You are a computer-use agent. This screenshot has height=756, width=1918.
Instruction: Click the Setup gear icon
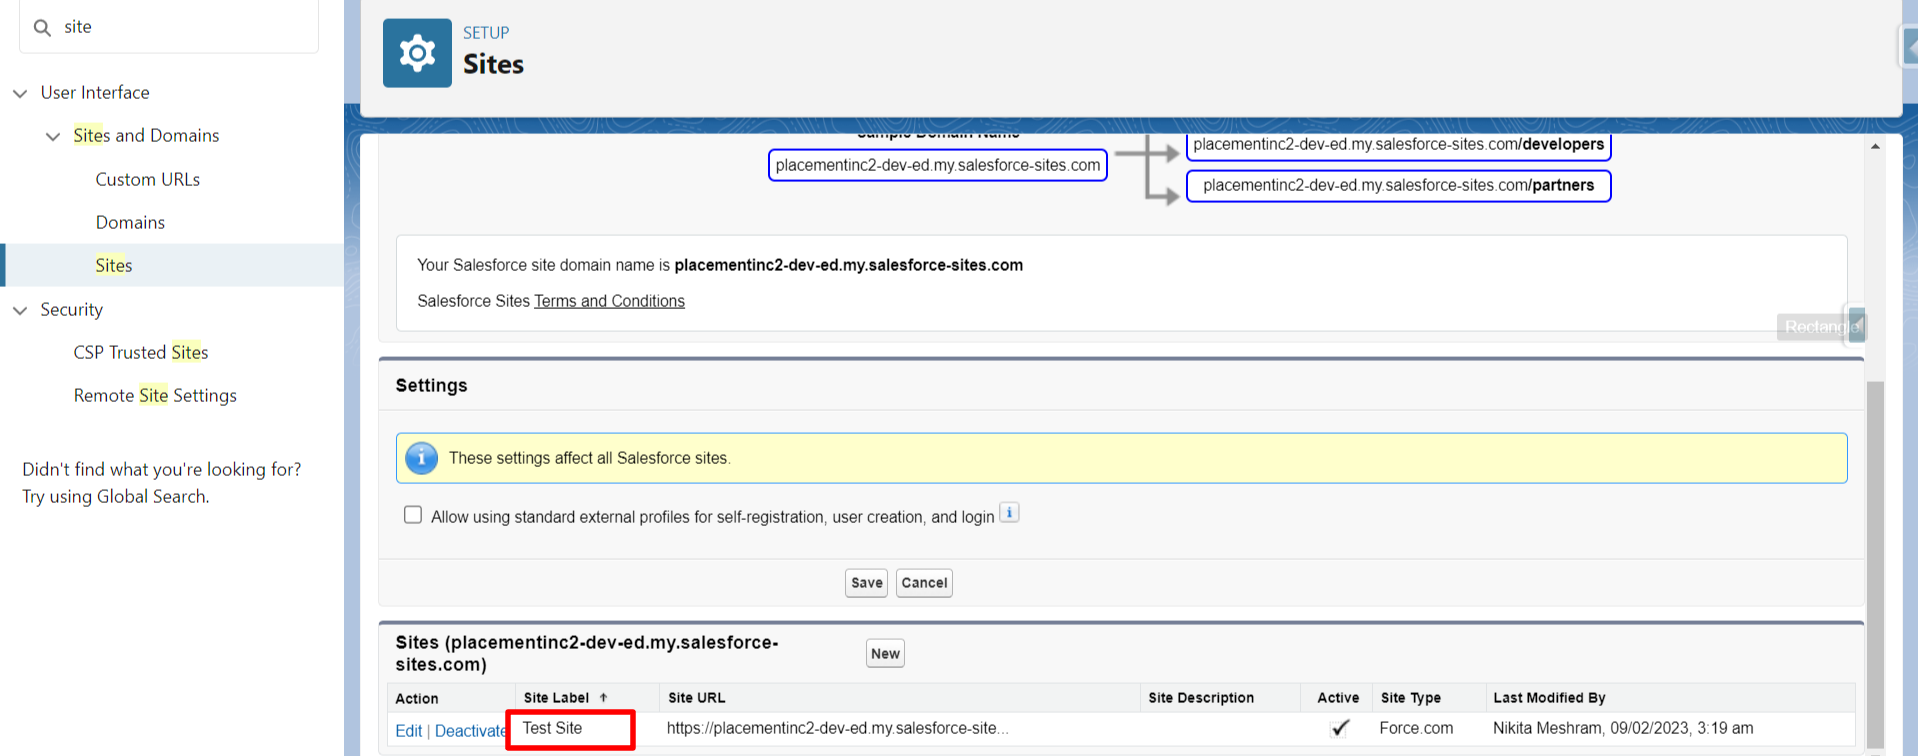coord(417,53)
